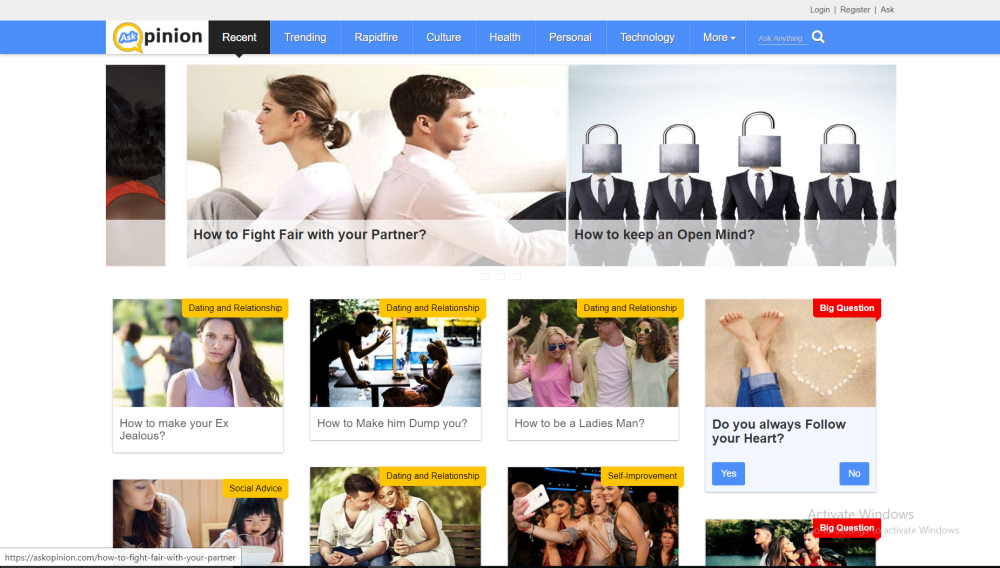1000x568 pixels.
Task: Expand the More dropdown menu
Action: [719, 37]
